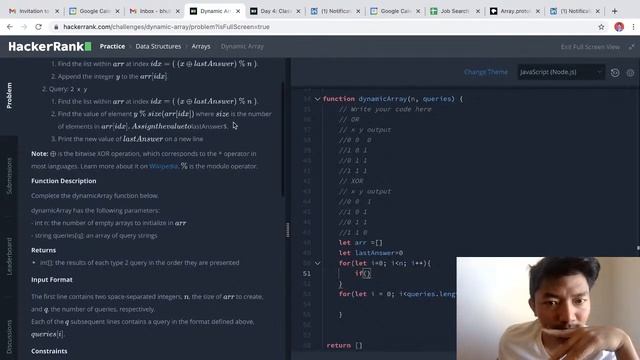Open JavaScript (Node.js) language dropdown
Image resolution: width=640 pixels, height=360 pixels.
[560, 72]
